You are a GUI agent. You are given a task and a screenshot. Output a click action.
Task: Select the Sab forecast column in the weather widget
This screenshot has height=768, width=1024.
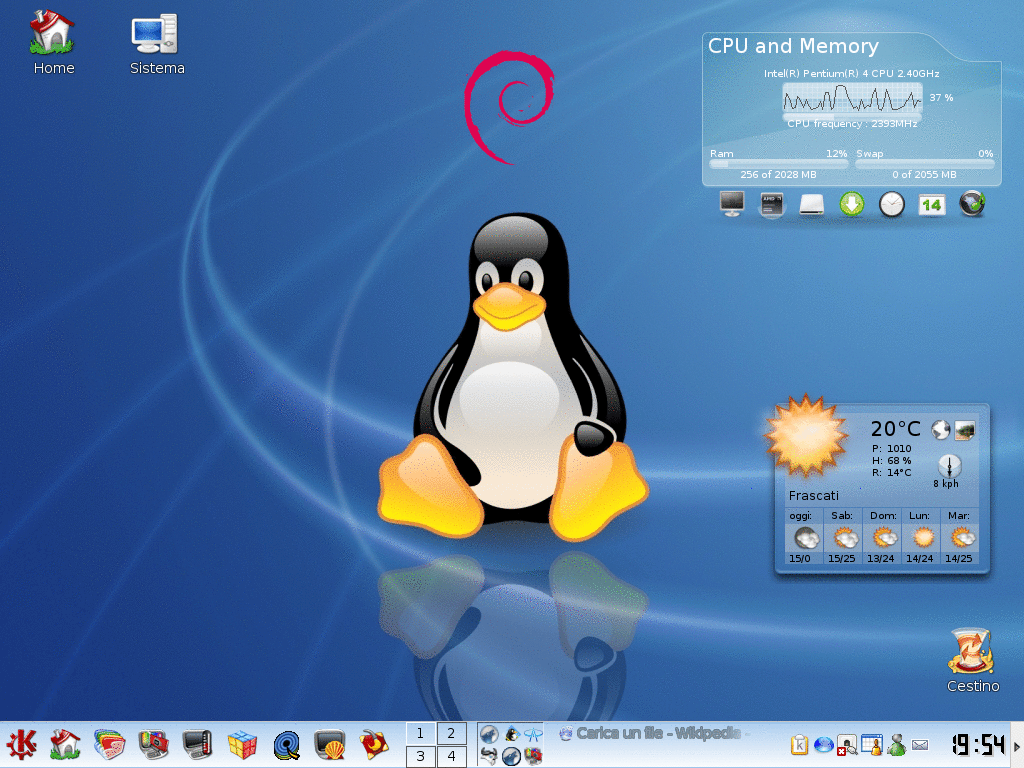842,537
